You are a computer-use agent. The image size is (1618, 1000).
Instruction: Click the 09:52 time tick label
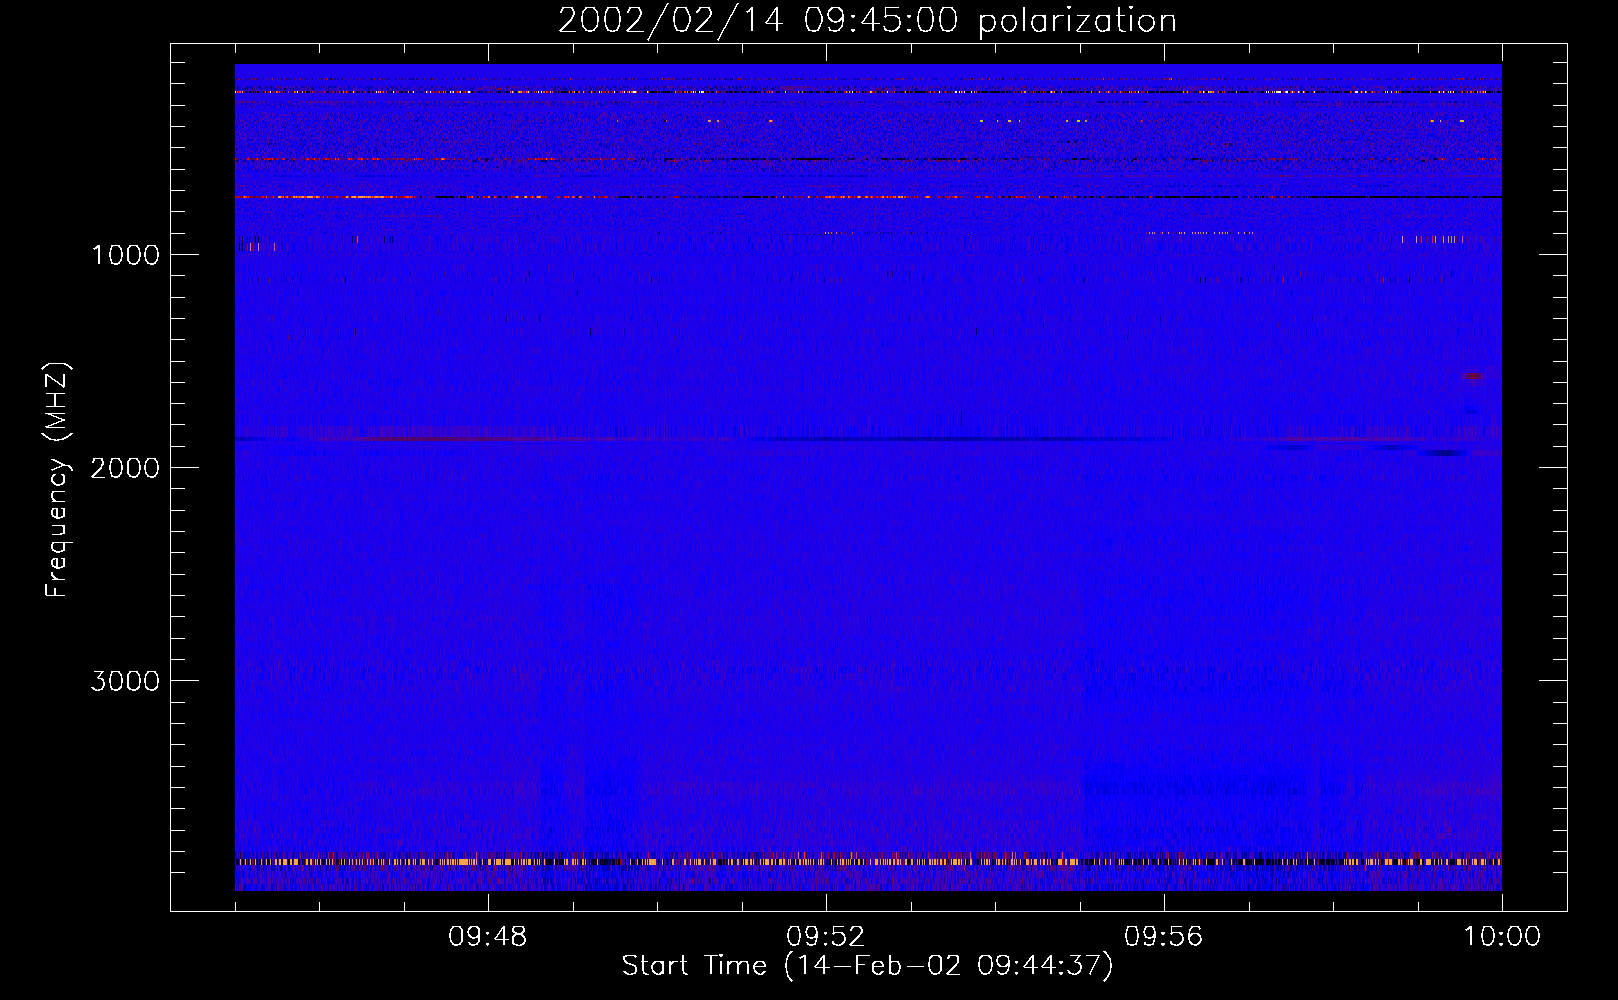825,937
